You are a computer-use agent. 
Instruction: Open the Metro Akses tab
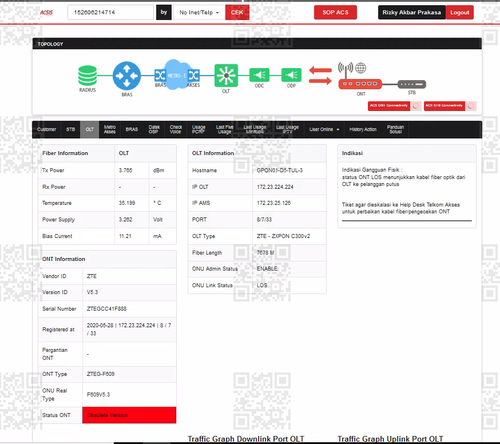(x=110, y=129)
